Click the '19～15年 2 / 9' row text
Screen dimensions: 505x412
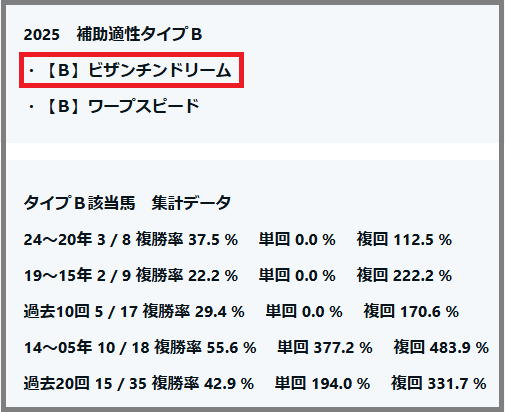[77, 275]
